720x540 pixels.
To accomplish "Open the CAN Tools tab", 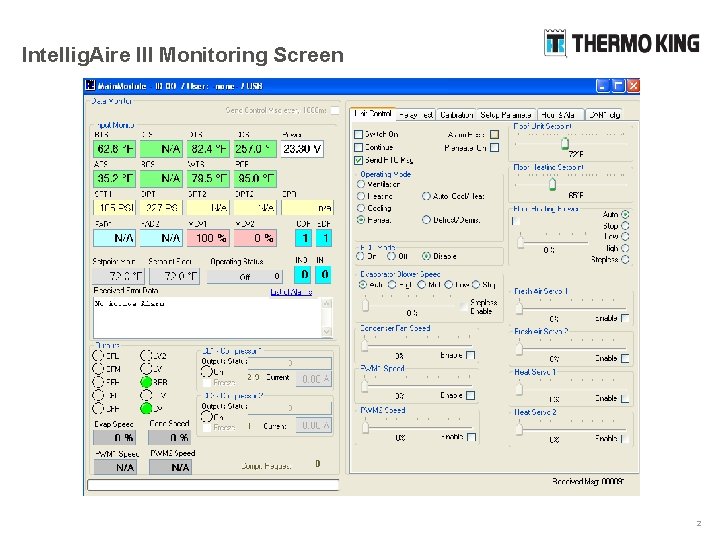I will [604, 115].
